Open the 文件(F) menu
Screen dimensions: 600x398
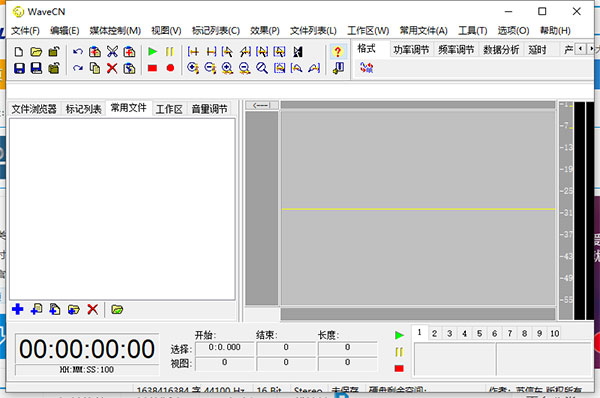[x=25, y=31]
